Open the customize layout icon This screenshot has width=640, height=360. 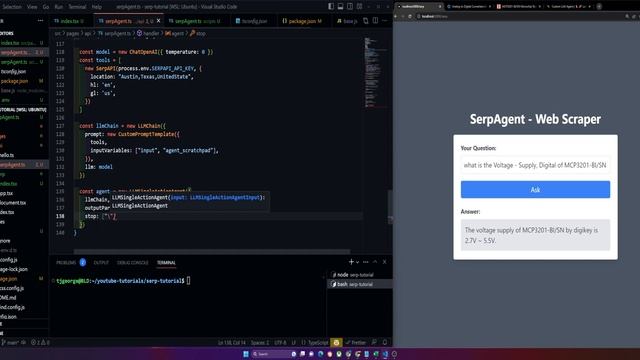(x=360, y=7)
